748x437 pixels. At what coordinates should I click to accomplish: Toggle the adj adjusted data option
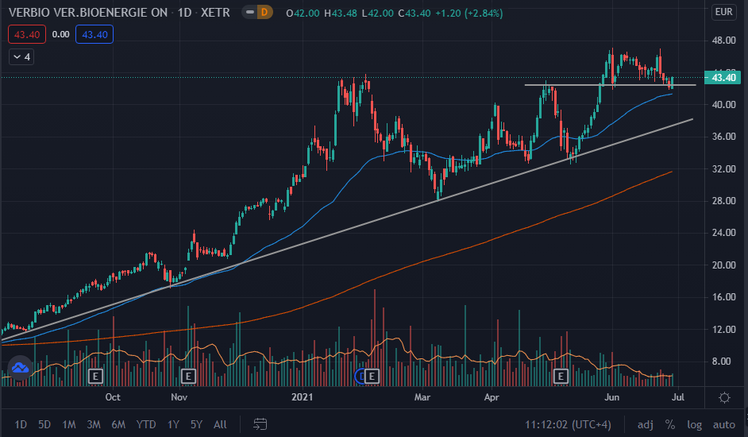click(x=645, y=424)
